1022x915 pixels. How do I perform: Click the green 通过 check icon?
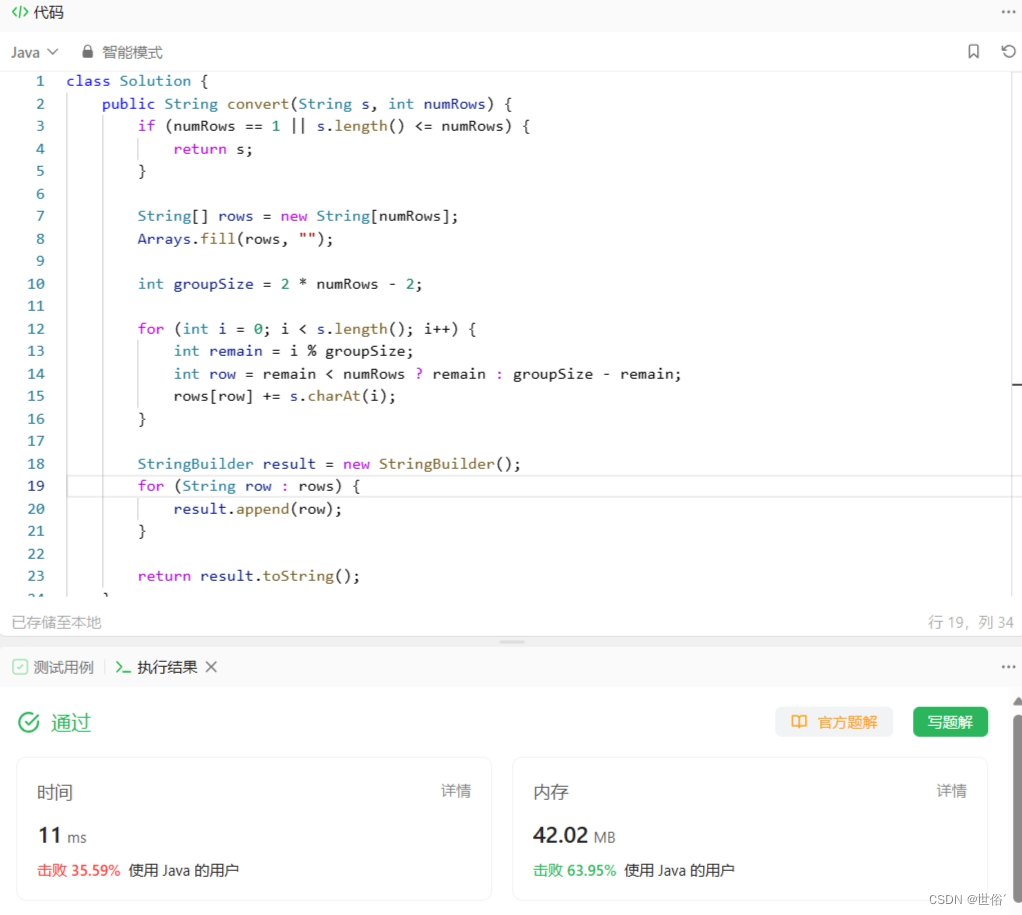pos(29,722)
